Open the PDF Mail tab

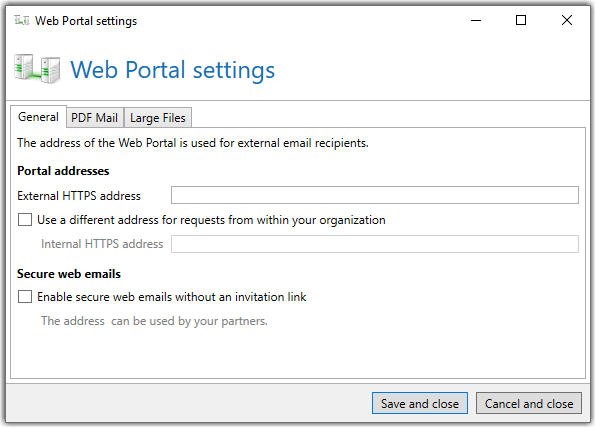[95, 117]
